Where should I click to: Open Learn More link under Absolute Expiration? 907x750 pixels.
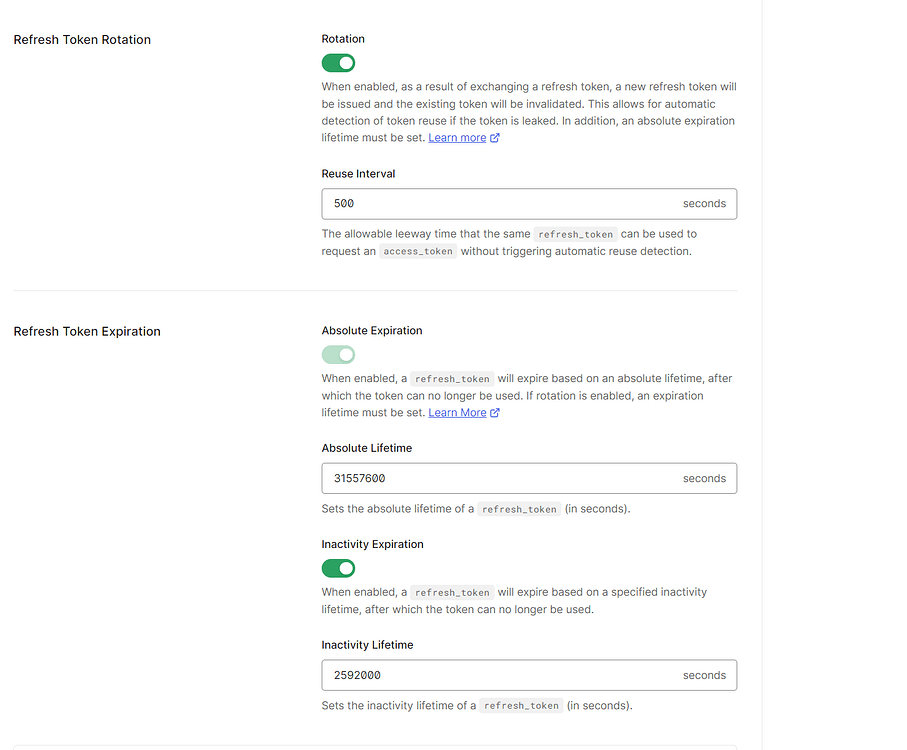[457, 413]
